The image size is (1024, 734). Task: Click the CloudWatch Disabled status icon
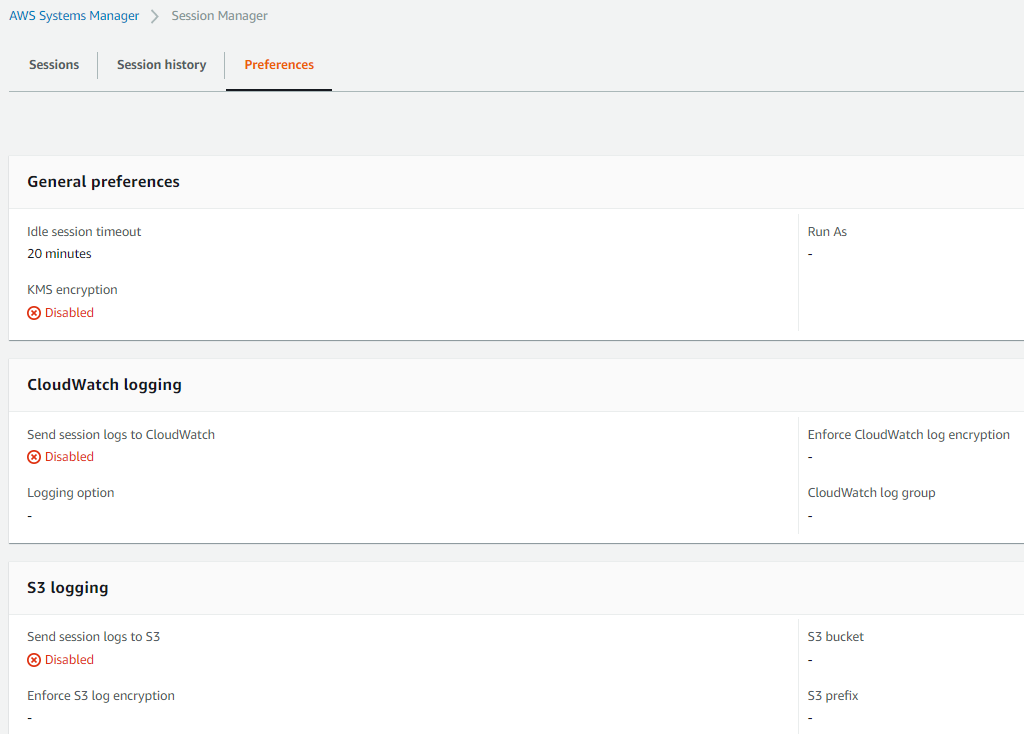pos(34,457)
